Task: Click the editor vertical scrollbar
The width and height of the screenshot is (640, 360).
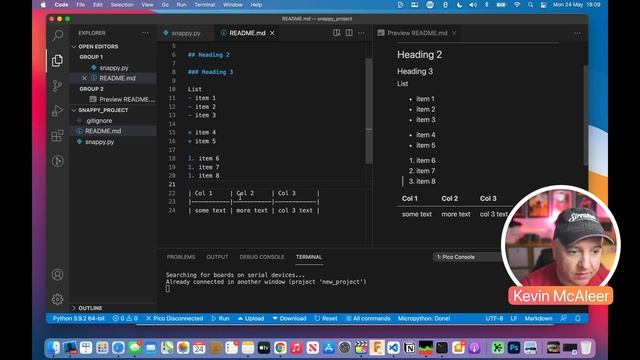Action: 369,111
